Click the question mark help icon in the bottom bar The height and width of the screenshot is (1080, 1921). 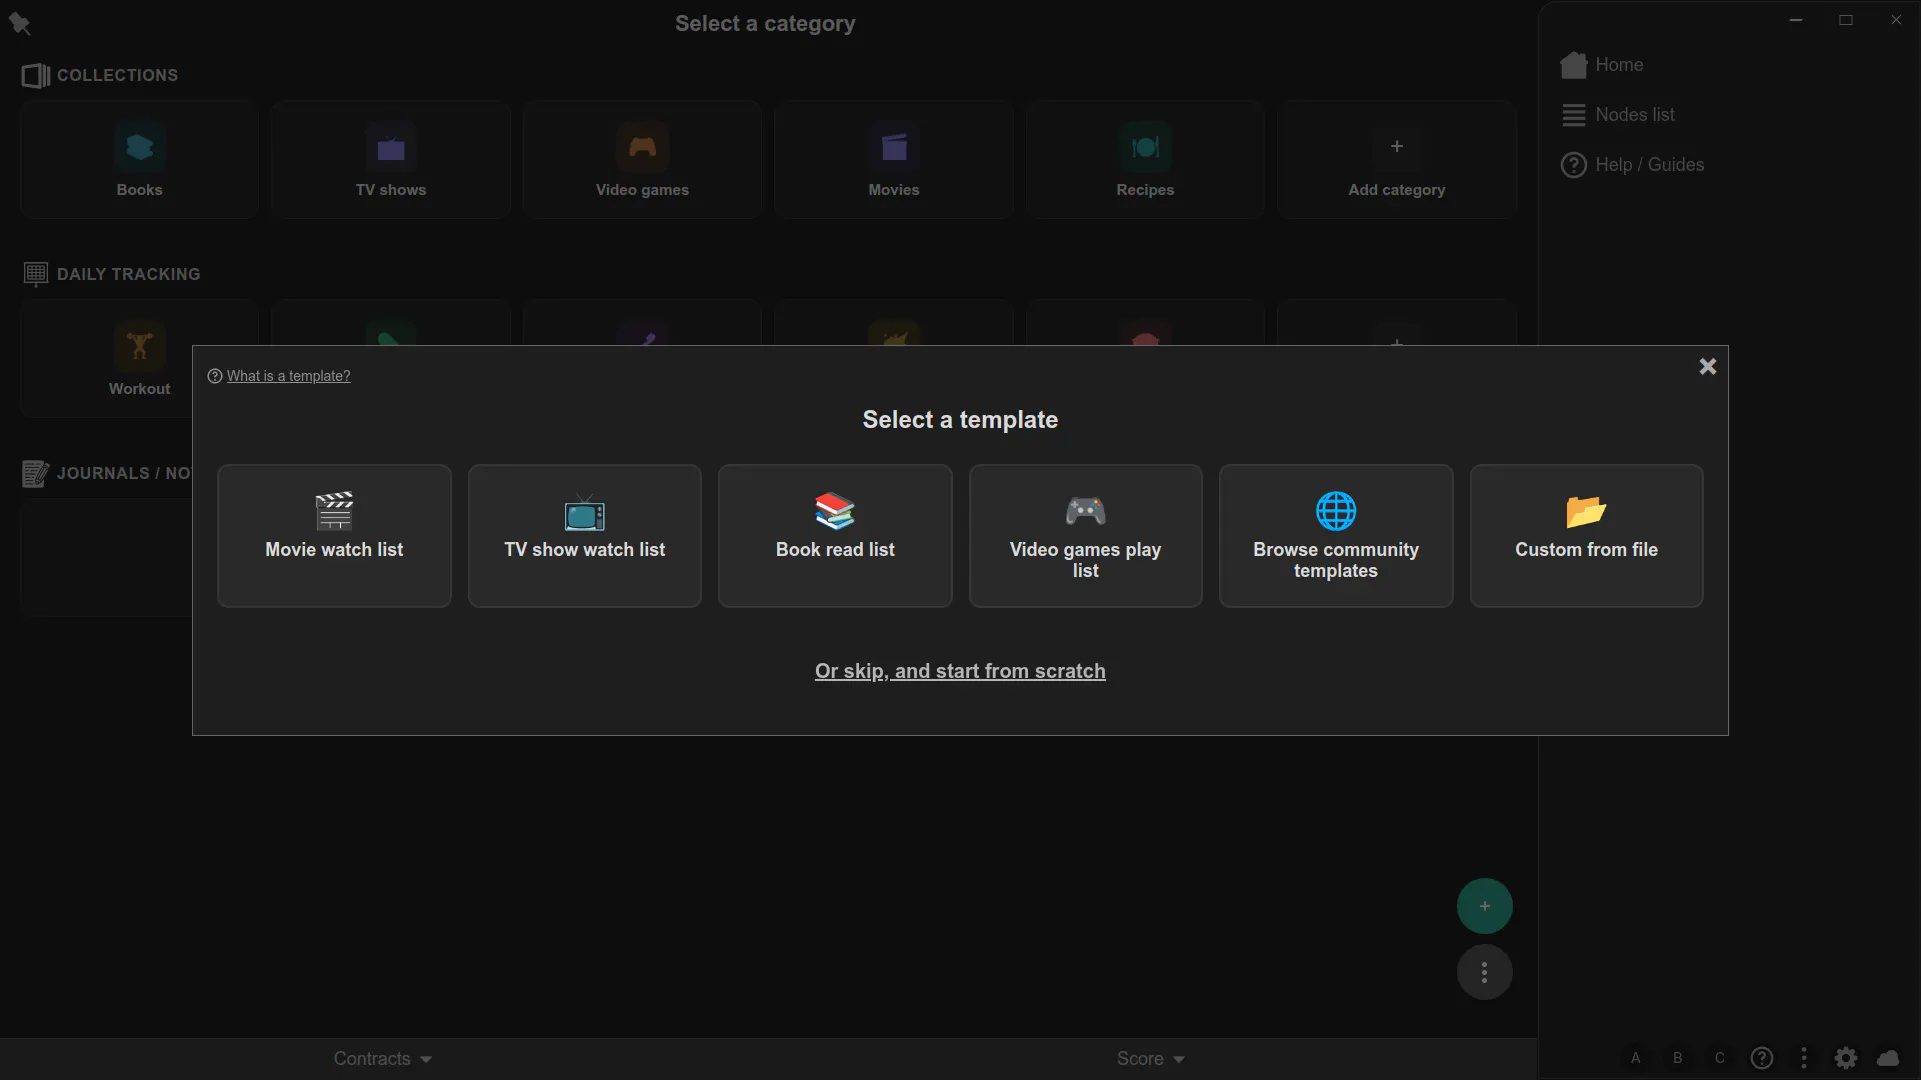click(1762, 1058)
